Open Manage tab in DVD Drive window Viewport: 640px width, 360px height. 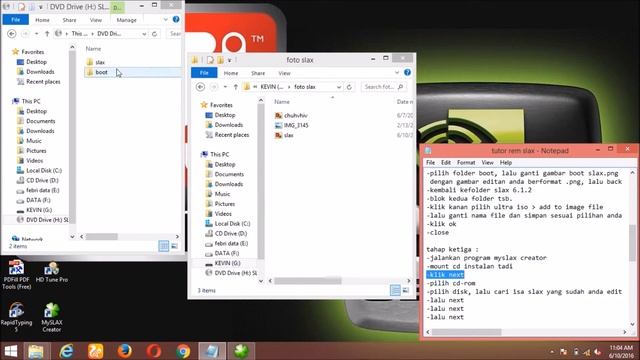[x=127, y=20]
